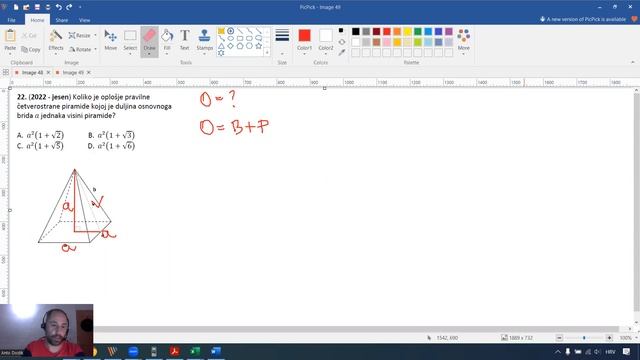This screenshot has width=640, height=360.
Task: Click the Rotate button
Action: pos(80,49)
